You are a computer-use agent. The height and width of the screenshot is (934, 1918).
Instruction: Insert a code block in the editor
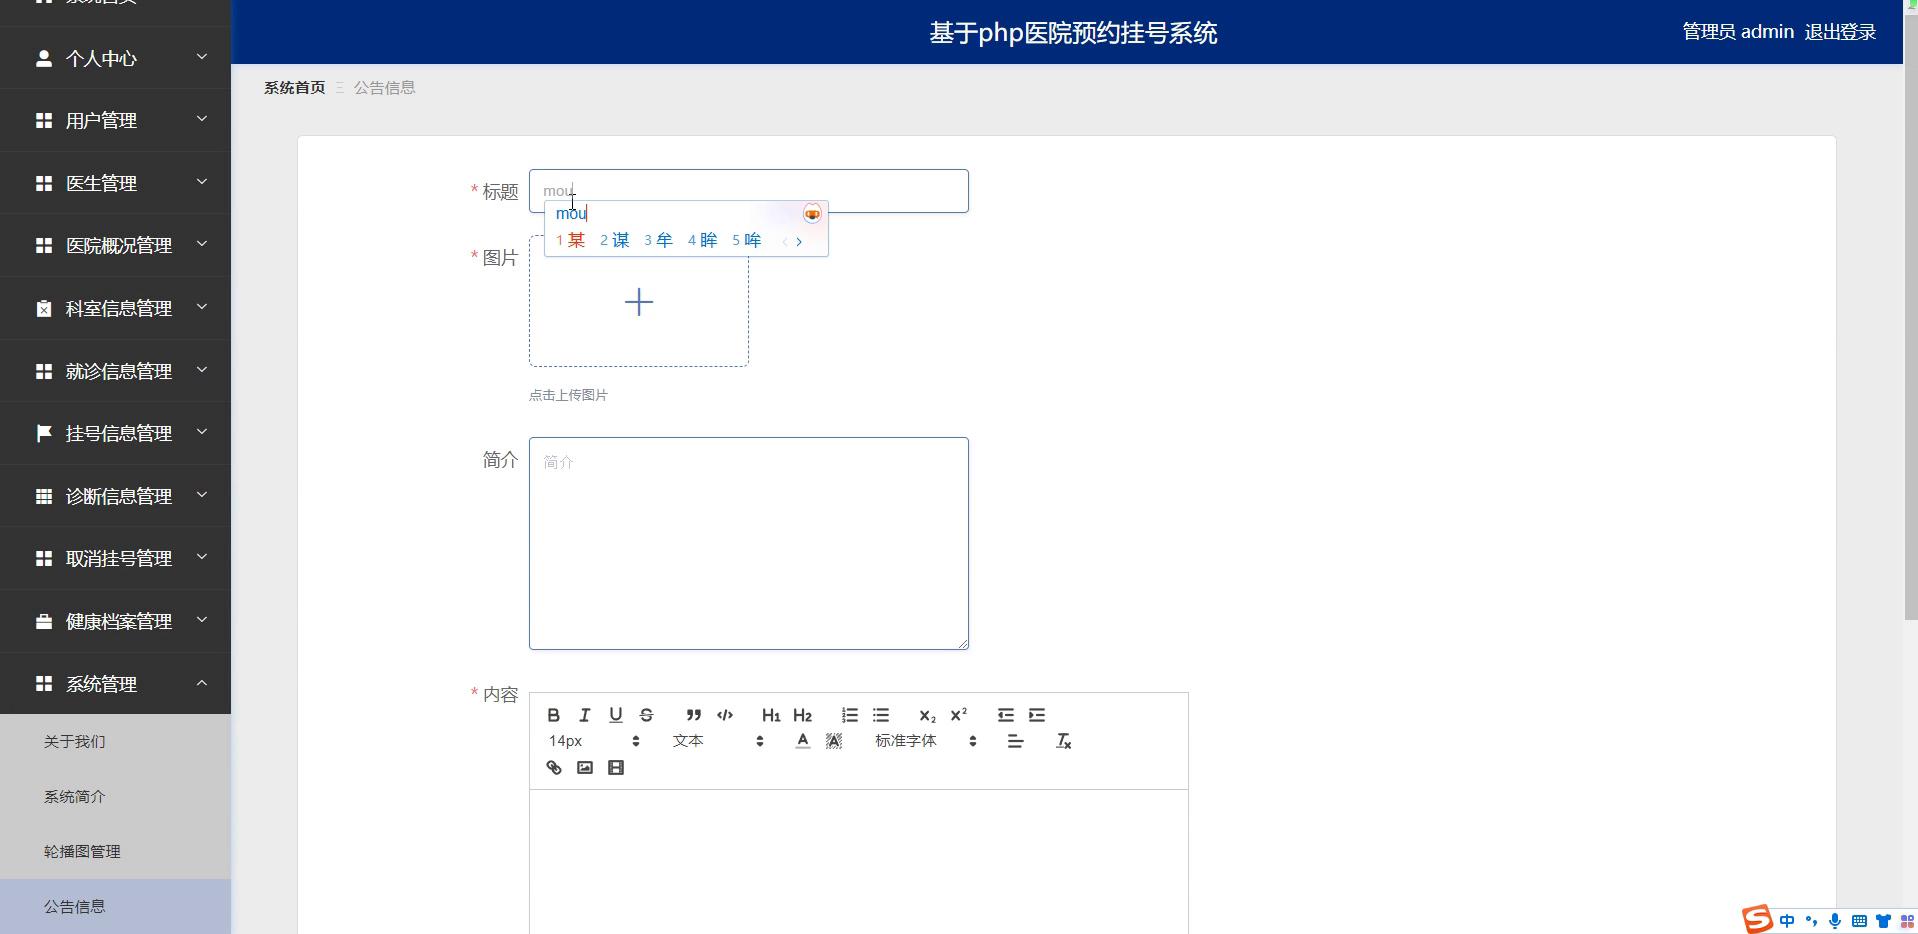pos(725,715)
